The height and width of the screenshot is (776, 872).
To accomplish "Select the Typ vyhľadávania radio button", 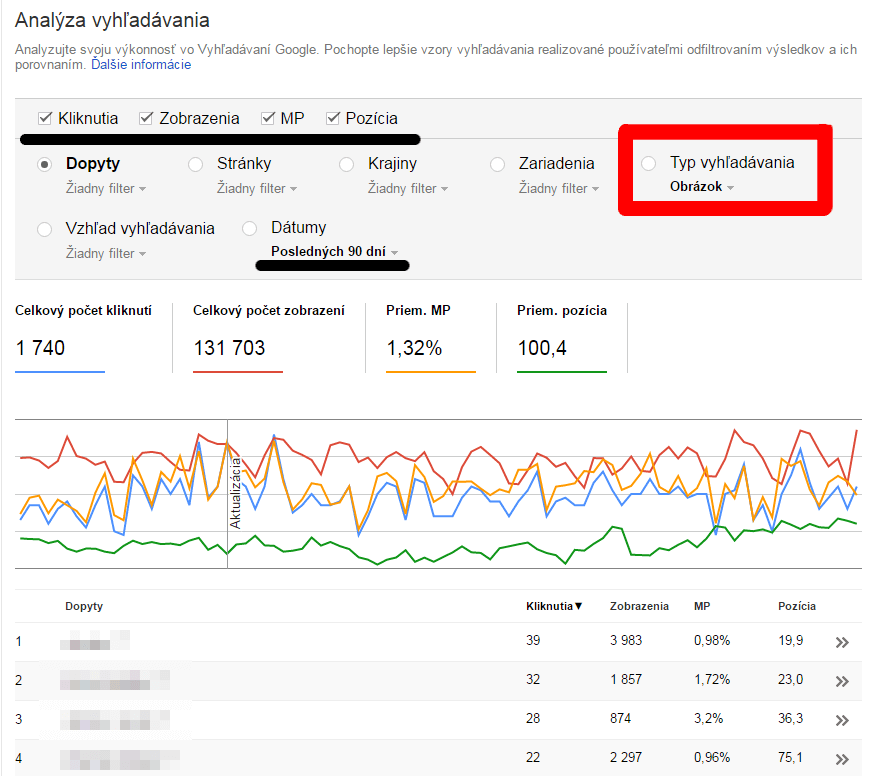I will pos(648,164).
